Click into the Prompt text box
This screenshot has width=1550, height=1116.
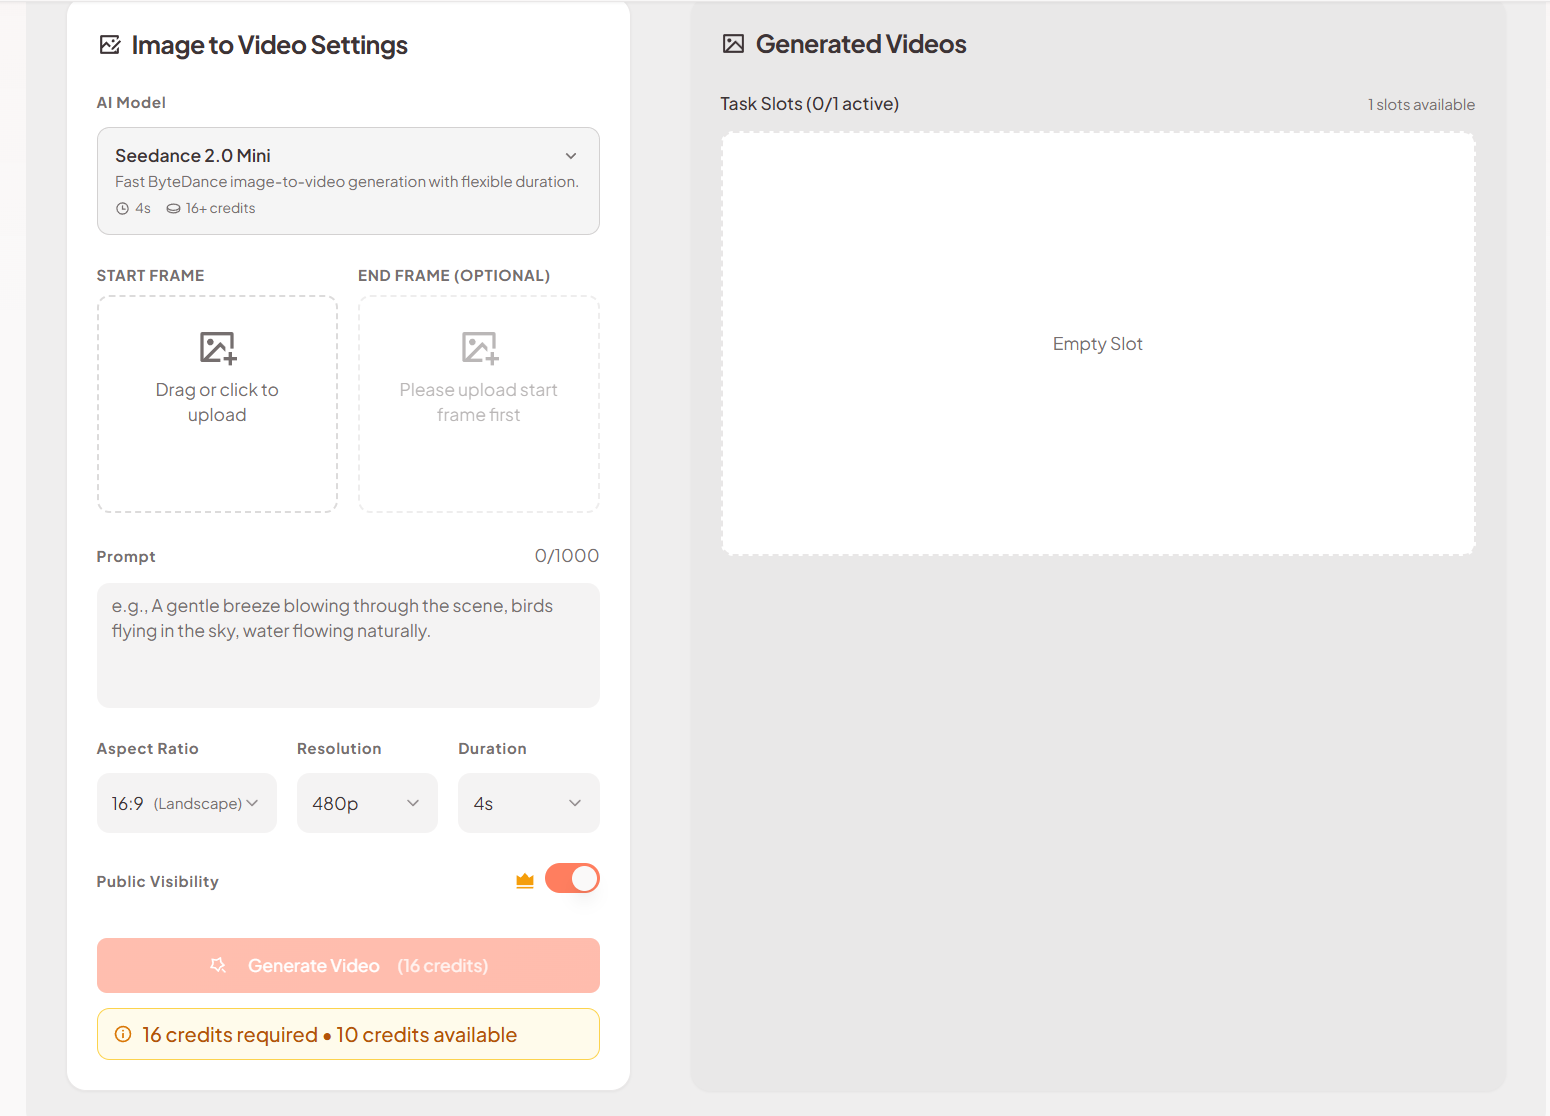348,645
